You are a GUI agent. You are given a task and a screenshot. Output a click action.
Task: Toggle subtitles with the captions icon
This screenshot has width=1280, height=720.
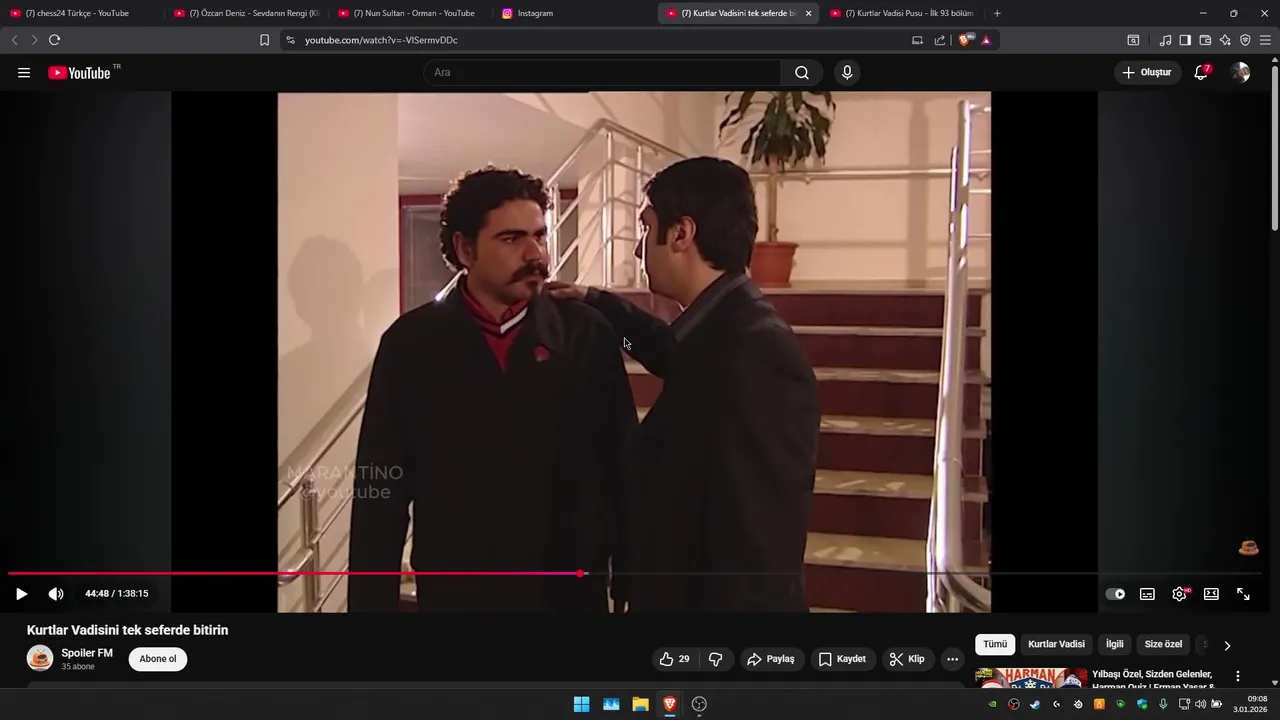click(x=1147, y=594)
